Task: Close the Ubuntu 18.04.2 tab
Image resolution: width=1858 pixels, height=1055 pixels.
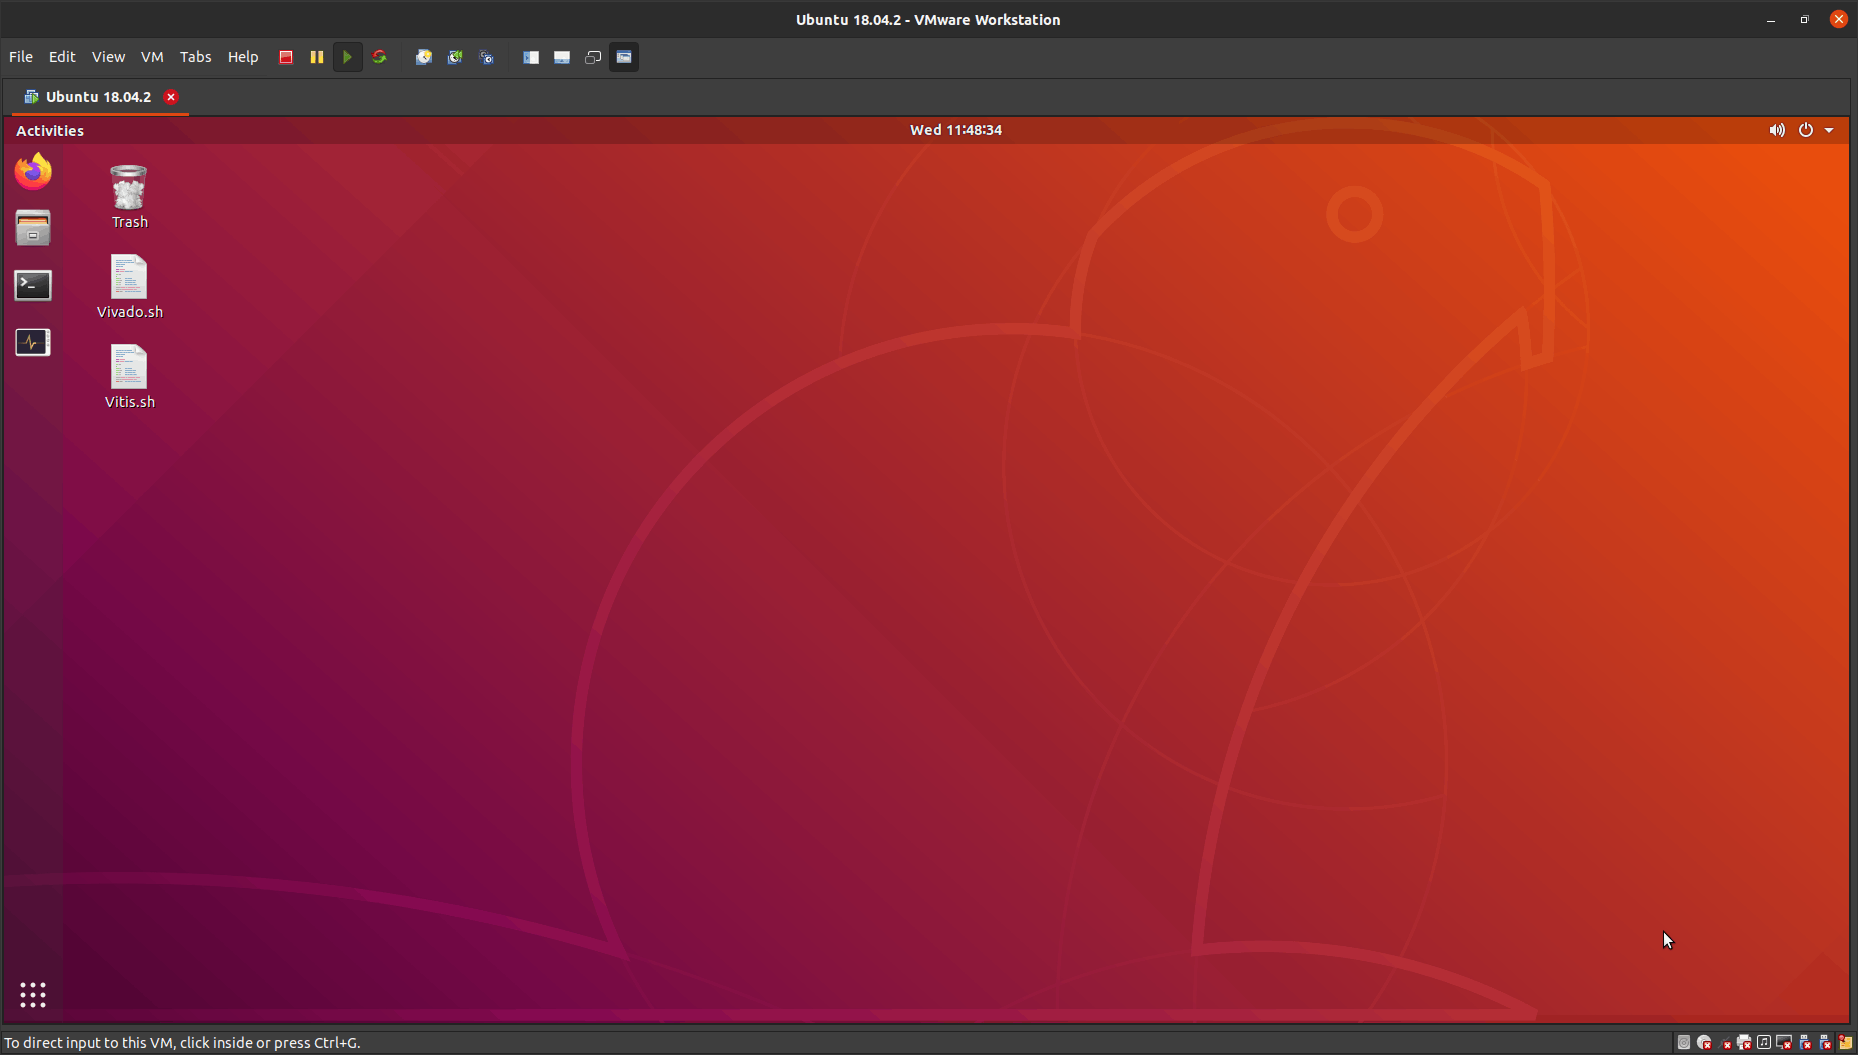Action: coord(171,97)
